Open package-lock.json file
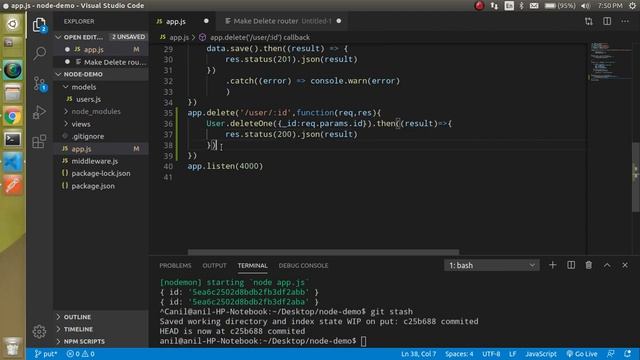640x360 pixels. [101, 173]
